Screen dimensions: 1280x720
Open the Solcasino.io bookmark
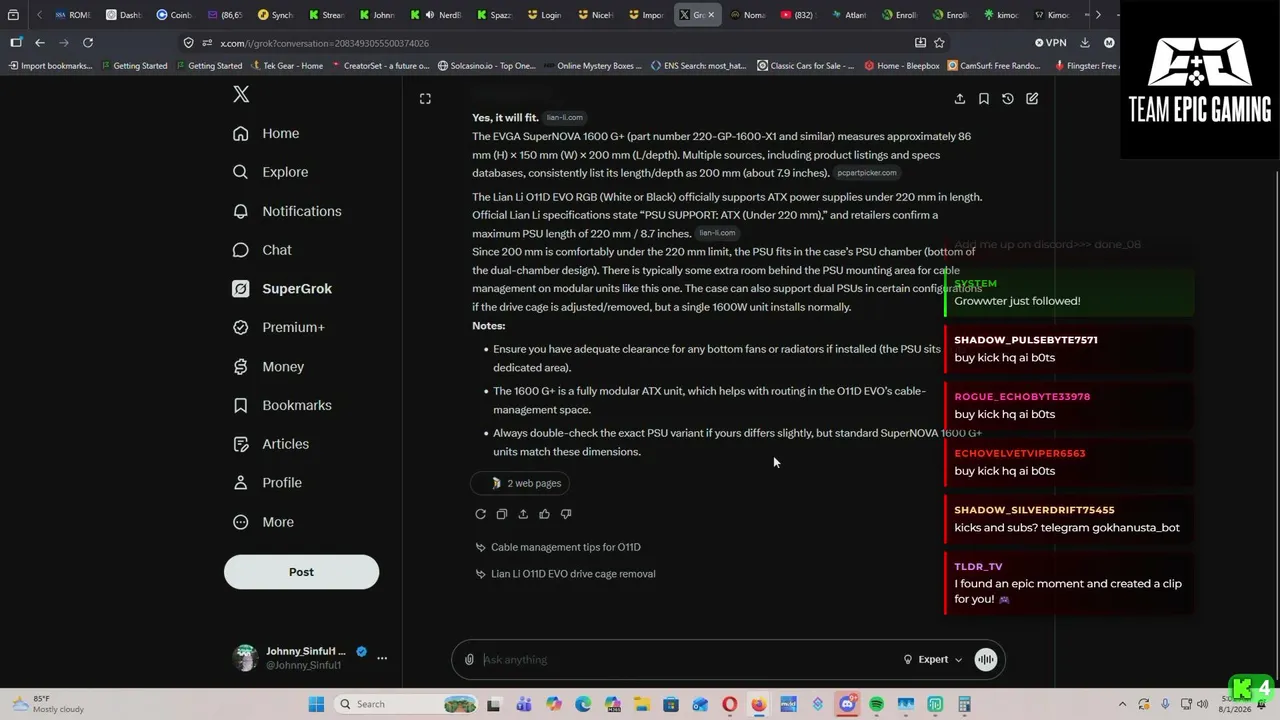point(485,66)
